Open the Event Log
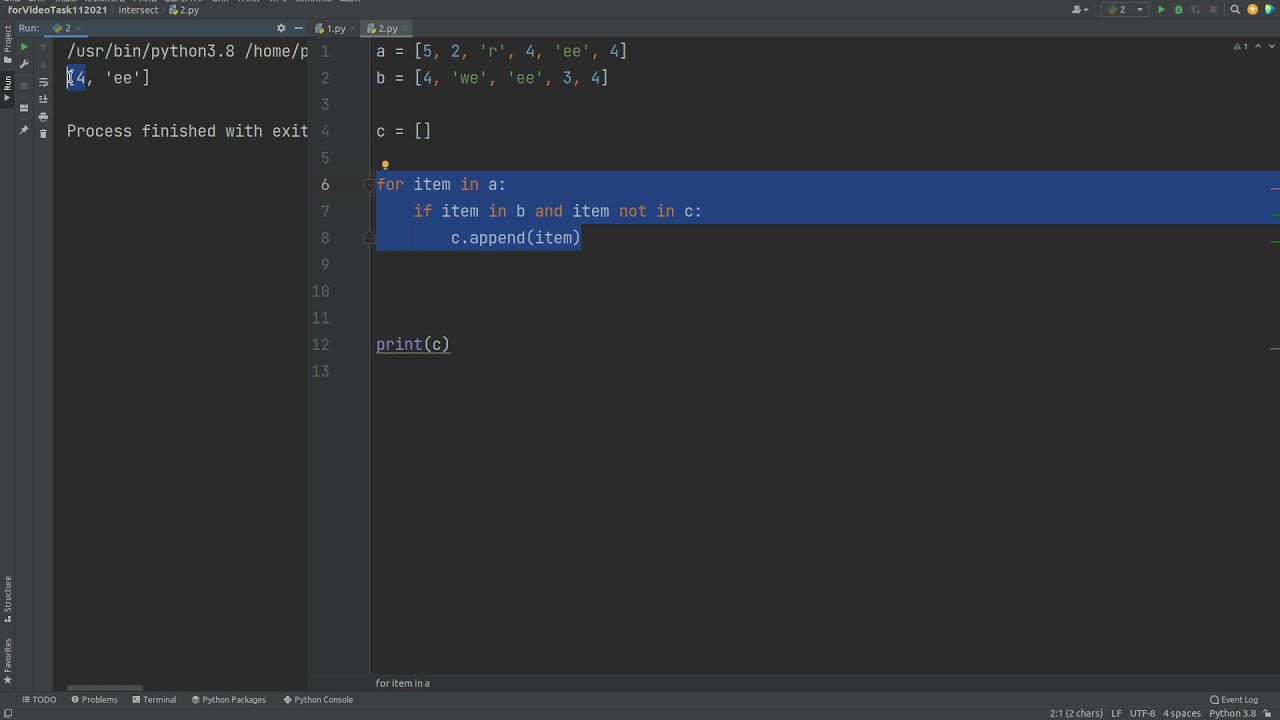The width and height of the screenshot is (1280, 720). click(x=1234, y=700)
